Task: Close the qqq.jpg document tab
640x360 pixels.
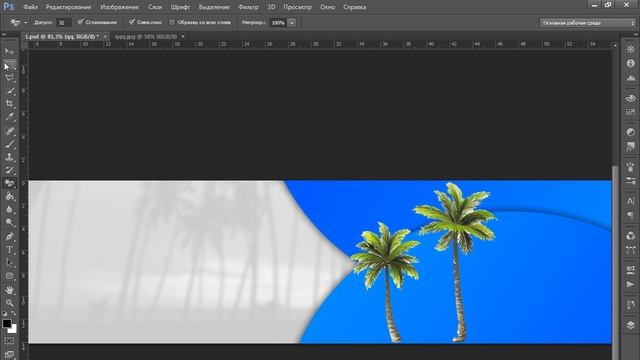Action: (x=183, y=37)
